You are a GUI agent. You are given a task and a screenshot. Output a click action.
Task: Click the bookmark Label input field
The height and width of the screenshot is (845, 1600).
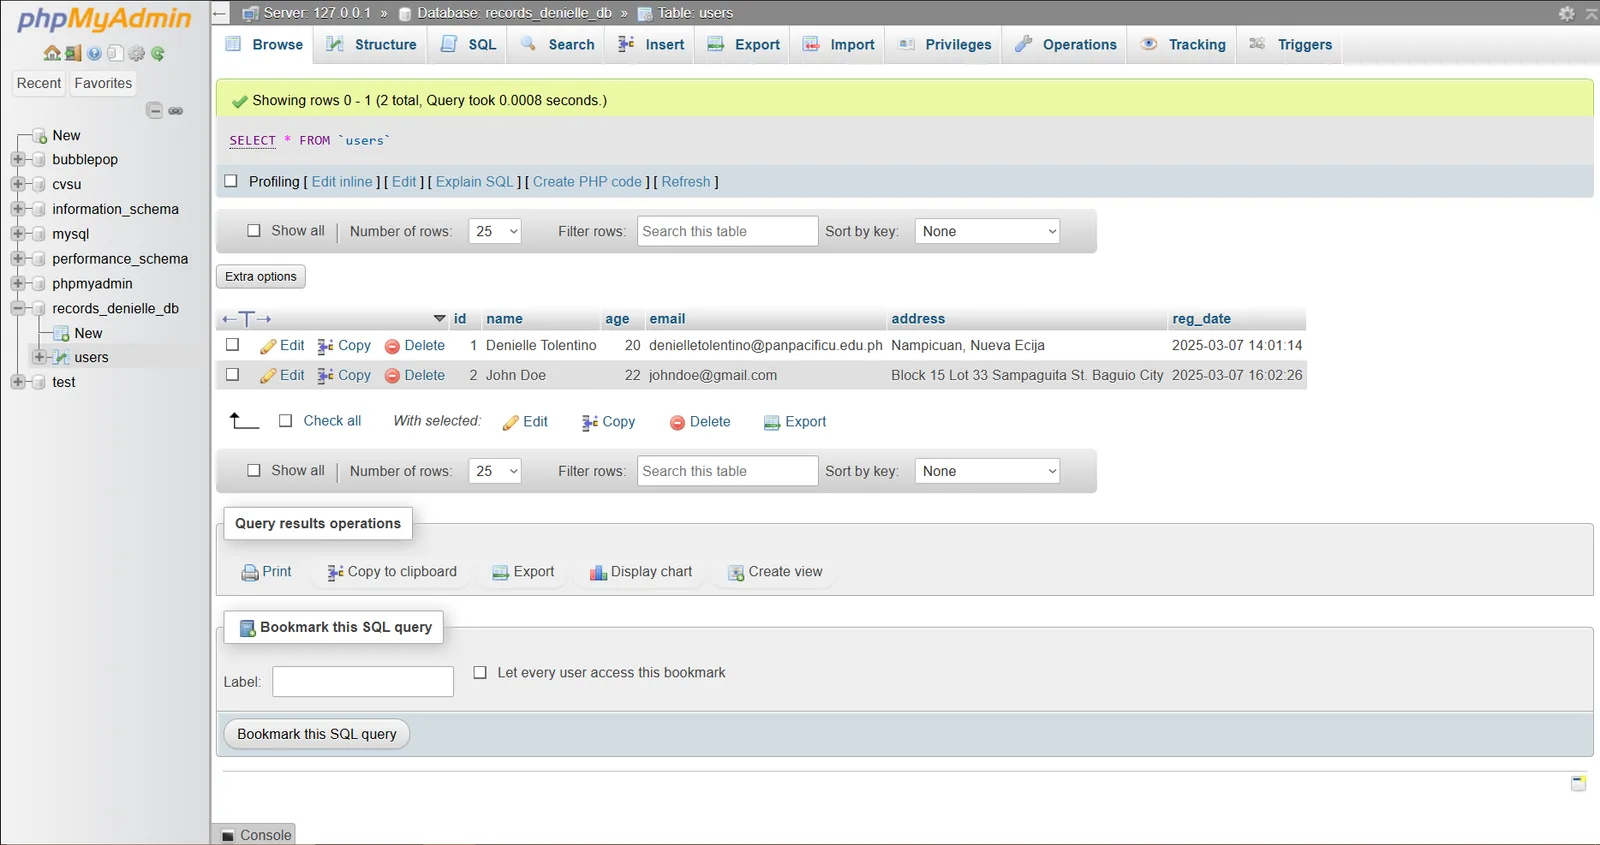(x=363, y=682)
